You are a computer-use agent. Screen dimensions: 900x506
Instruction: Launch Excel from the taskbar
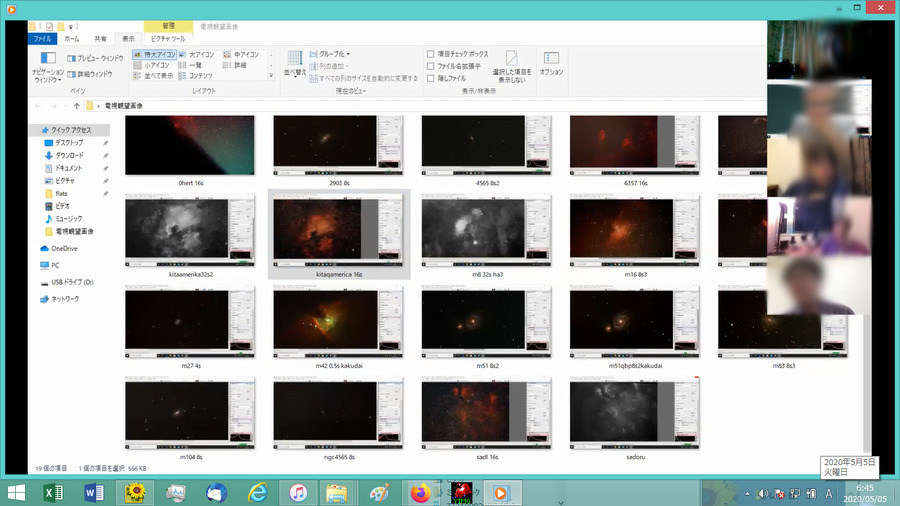[53, 493]
